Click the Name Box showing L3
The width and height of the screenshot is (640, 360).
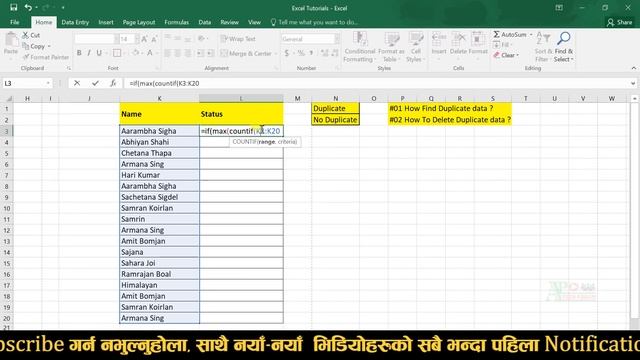tap(25, 83)
